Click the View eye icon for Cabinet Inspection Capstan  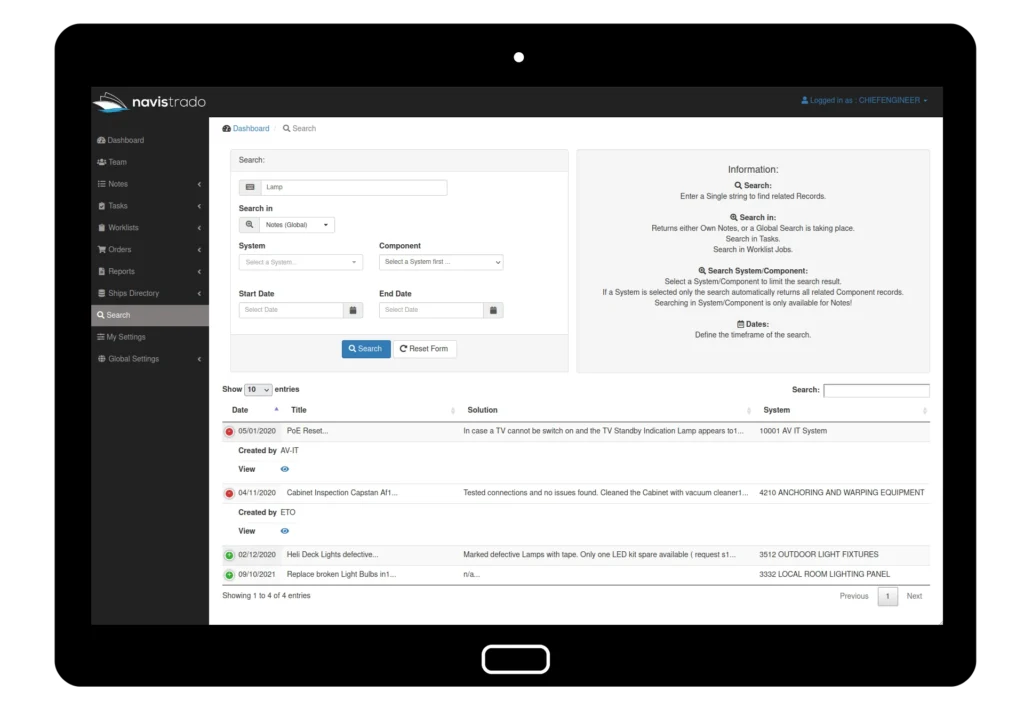tap(285, 531)
